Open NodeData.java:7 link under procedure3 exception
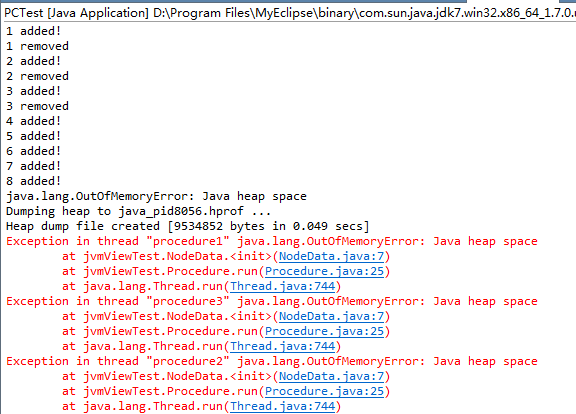 click(332, 316)
